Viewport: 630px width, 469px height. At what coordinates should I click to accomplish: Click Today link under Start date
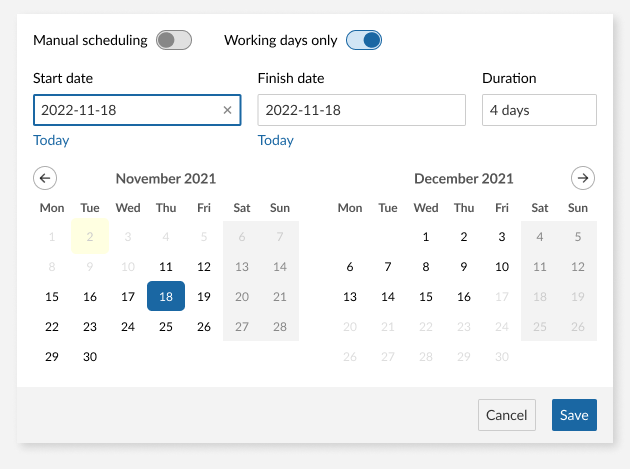(51, 140)
